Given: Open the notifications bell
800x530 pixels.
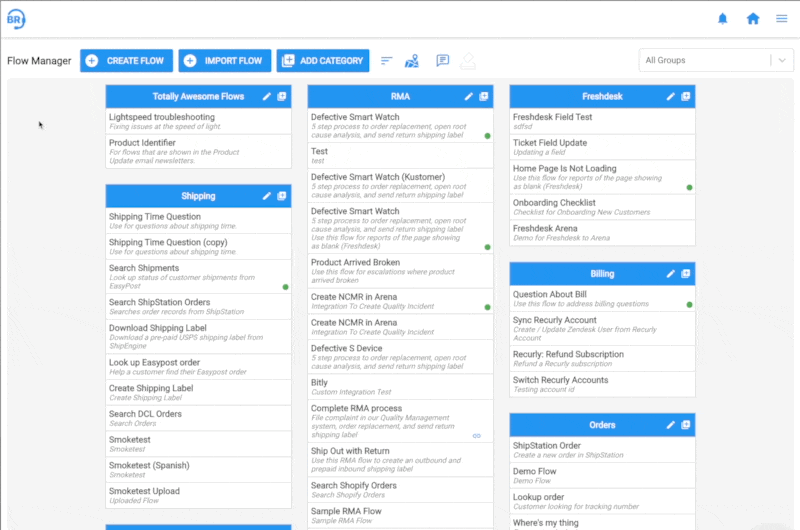Looking at the screenshot, I should coord(722,19).
